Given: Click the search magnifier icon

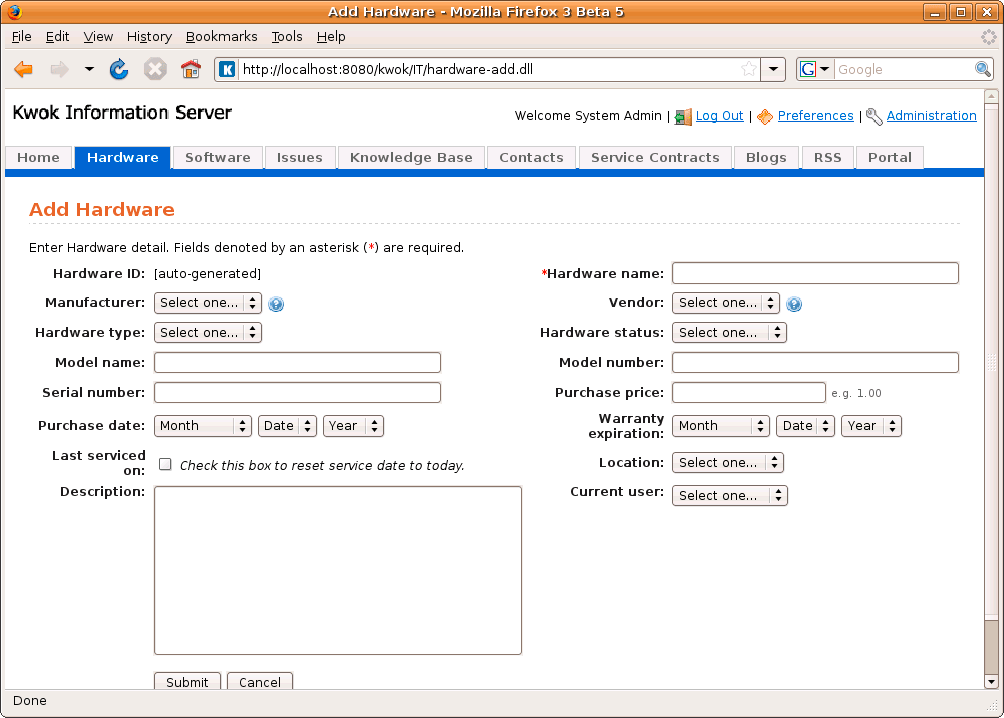Looking at the screenshot, I should [x=982, y=69].
